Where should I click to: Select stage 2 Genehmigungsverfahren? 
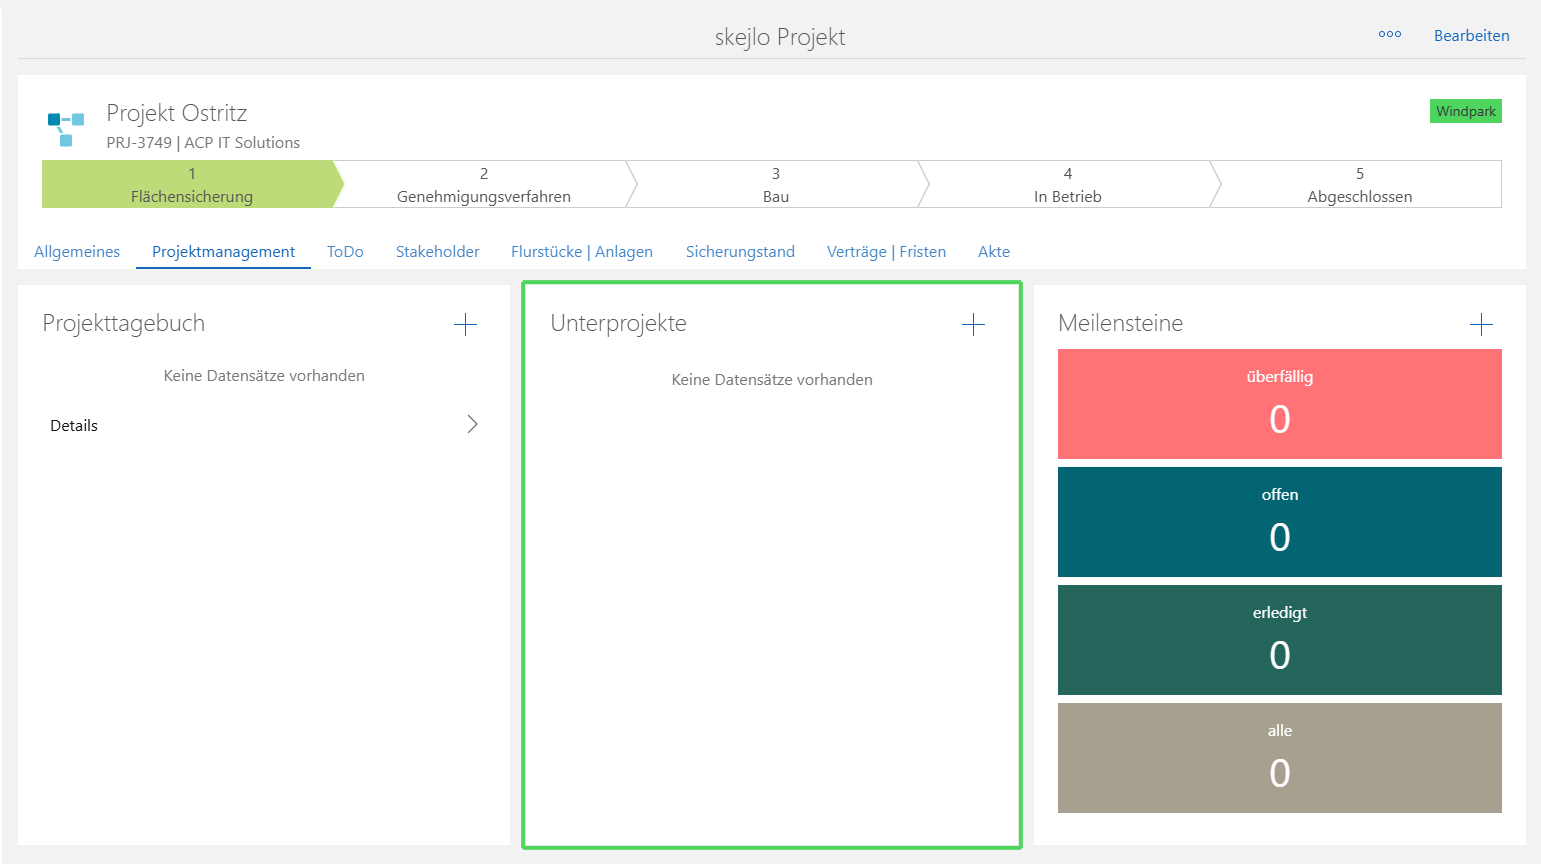click(484, 185)
